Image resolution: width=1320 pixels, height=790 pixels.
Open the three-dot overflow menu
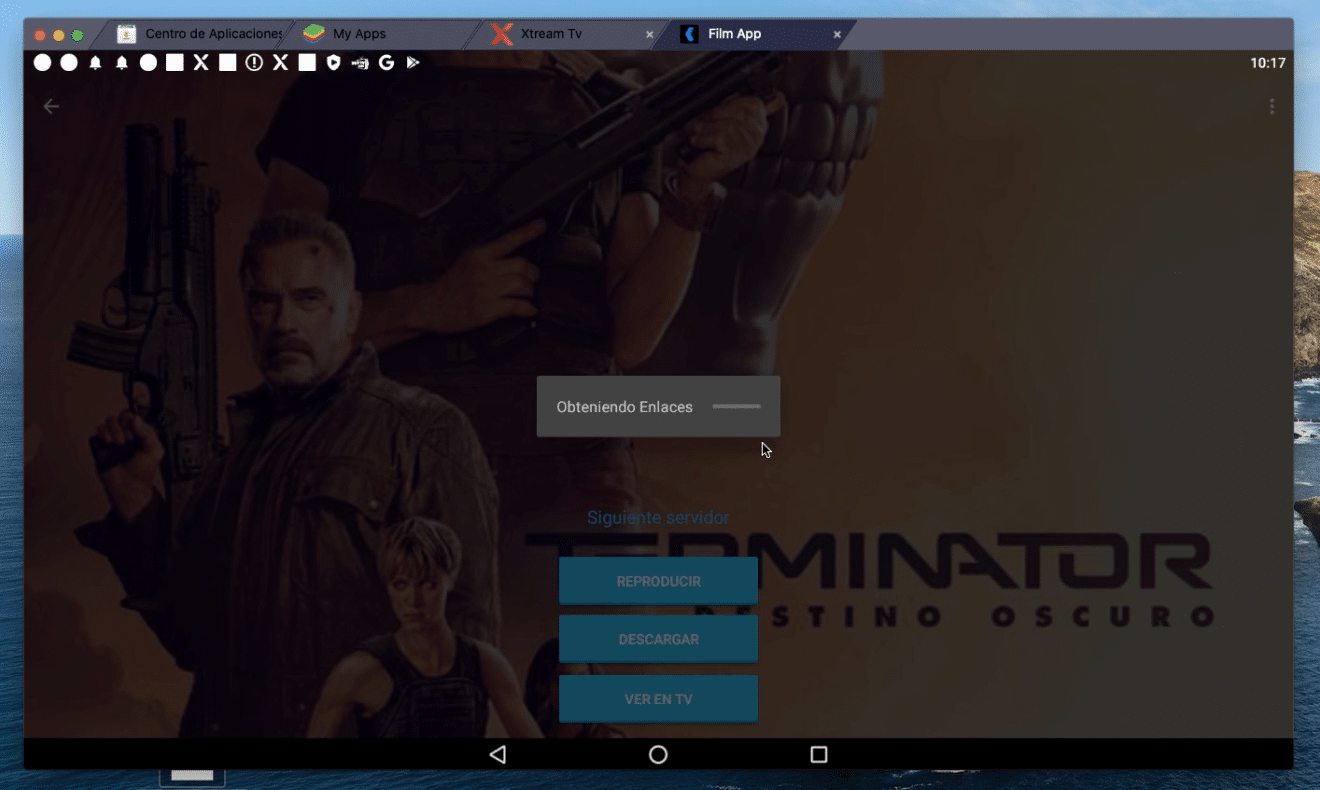[1272, 105]
